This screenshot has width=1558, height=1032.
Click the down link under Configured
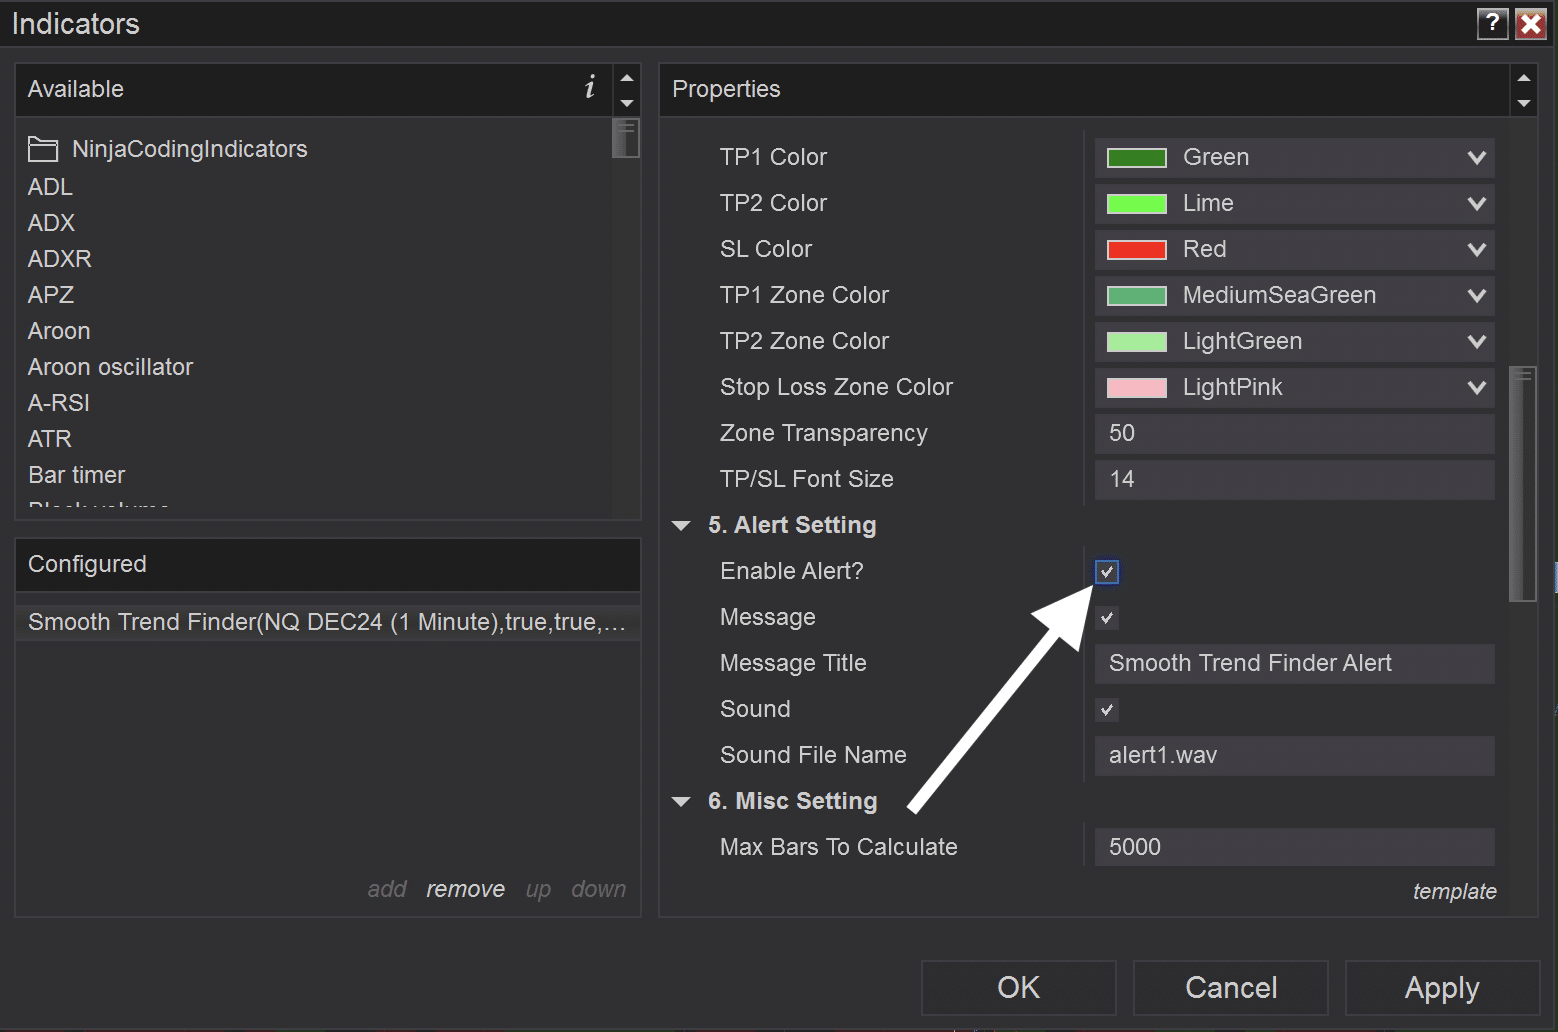[598, 889]
